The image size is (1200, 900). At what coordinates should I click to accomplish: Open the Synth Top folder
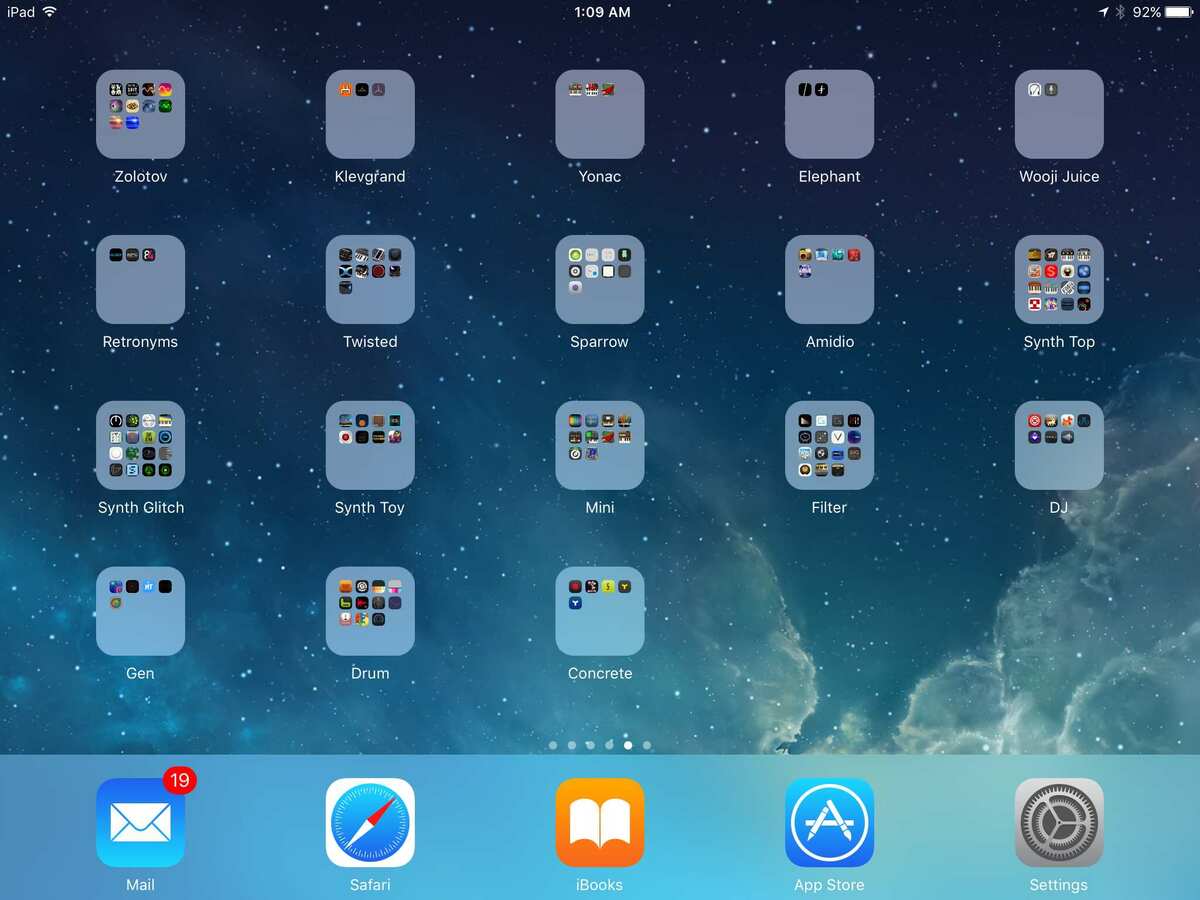pyautogui.click(x=1059, y=280)
